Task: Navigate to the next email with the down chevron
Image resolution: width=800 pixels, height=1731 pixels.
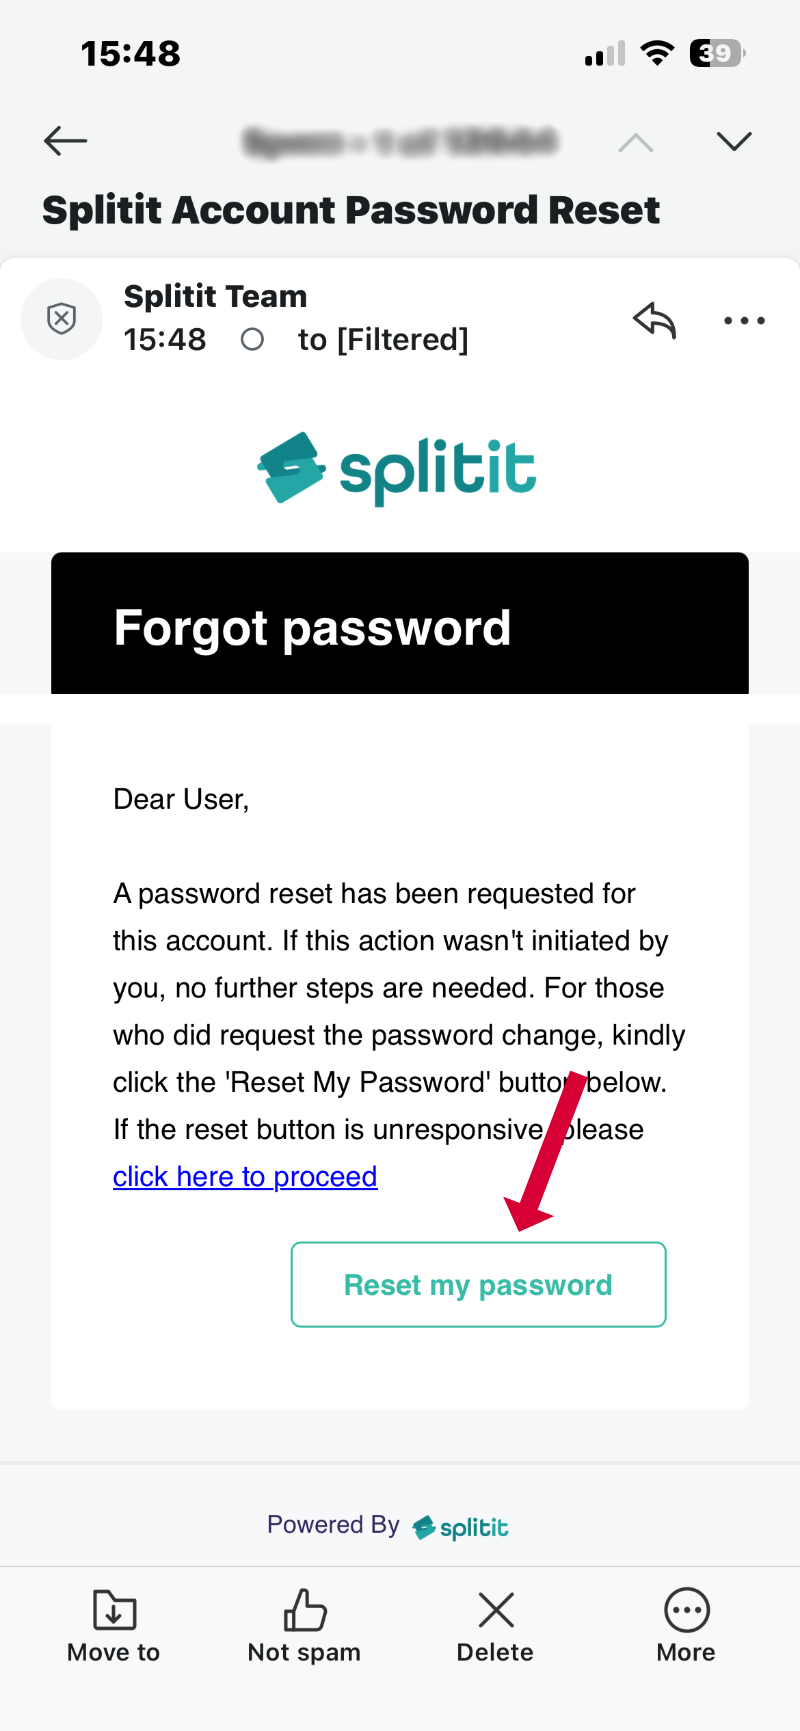Action: 733,140
